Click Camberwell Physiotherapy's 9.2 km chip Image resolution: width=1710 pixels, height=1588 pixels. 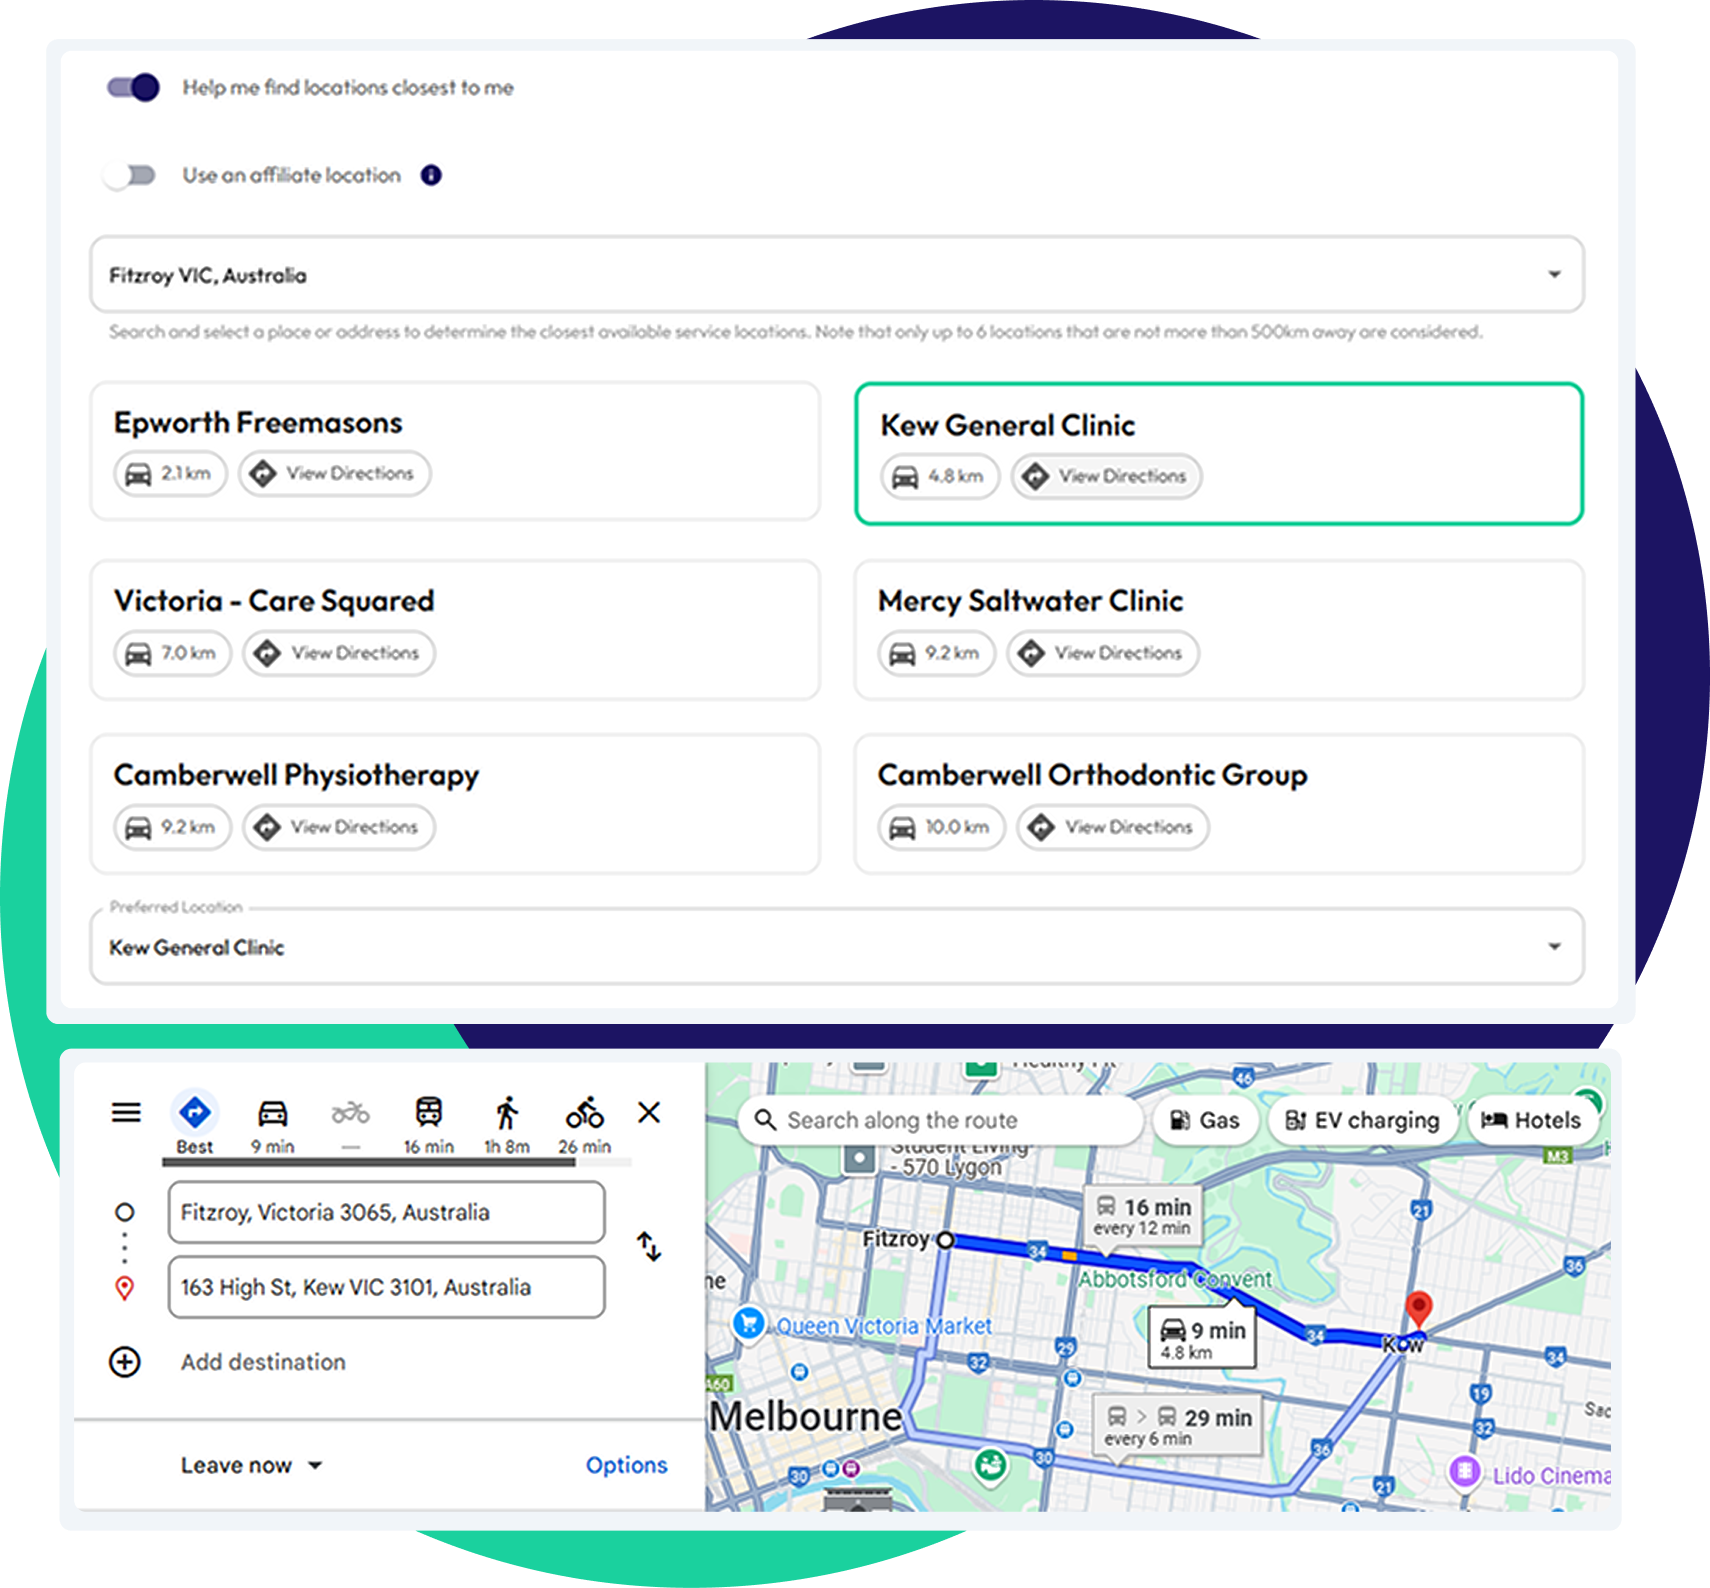point(173,827)
